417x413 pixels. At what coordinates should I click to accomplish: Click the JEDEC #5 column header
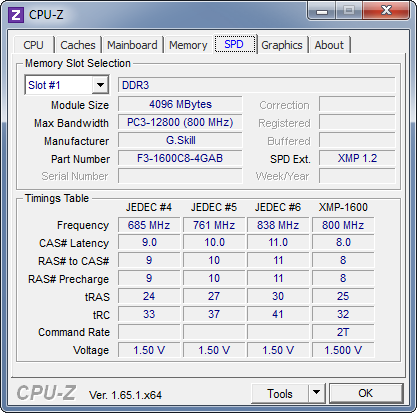(214, 207)
